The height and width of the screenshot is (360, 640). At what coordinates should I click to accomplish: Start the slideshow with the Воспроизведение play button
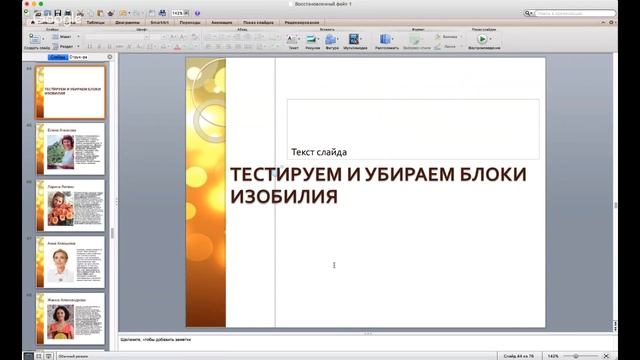pyautogui.click(x=482, y=39)
